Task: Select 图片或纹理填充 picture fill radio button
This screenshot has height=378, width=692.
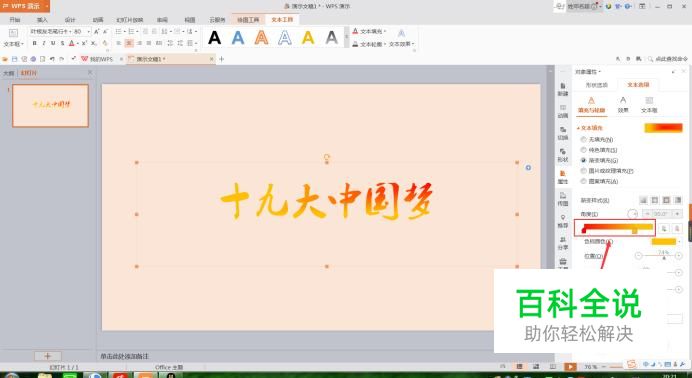Action: (584, 171)
